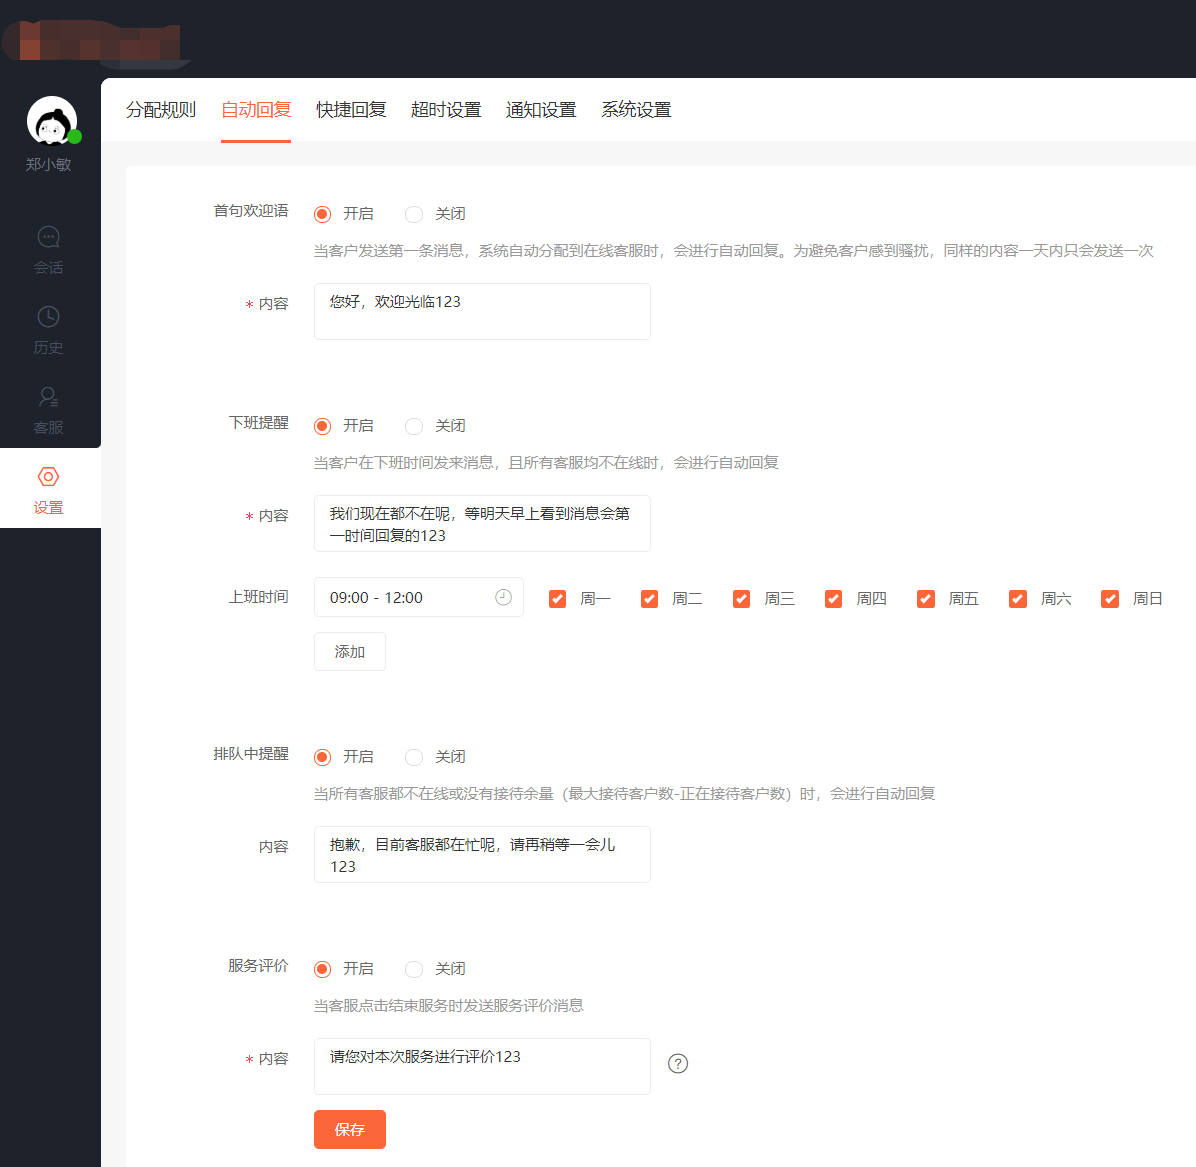Image resolution: width=1196 pixels, height=1167 pixels.
Task: Switch to the 快捷回复 tab
Action: (351, 110)
